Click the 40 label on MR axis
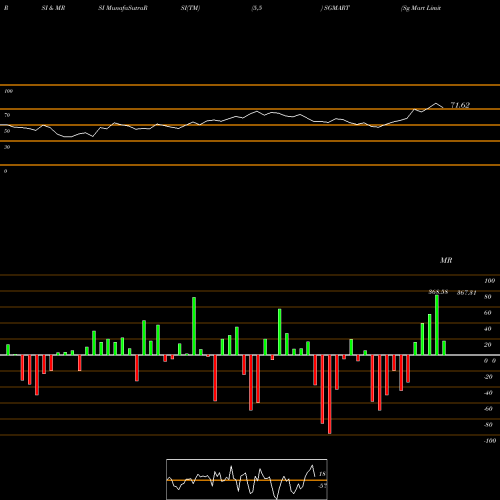Screen dimensions: 500x500 click(488, 329)
